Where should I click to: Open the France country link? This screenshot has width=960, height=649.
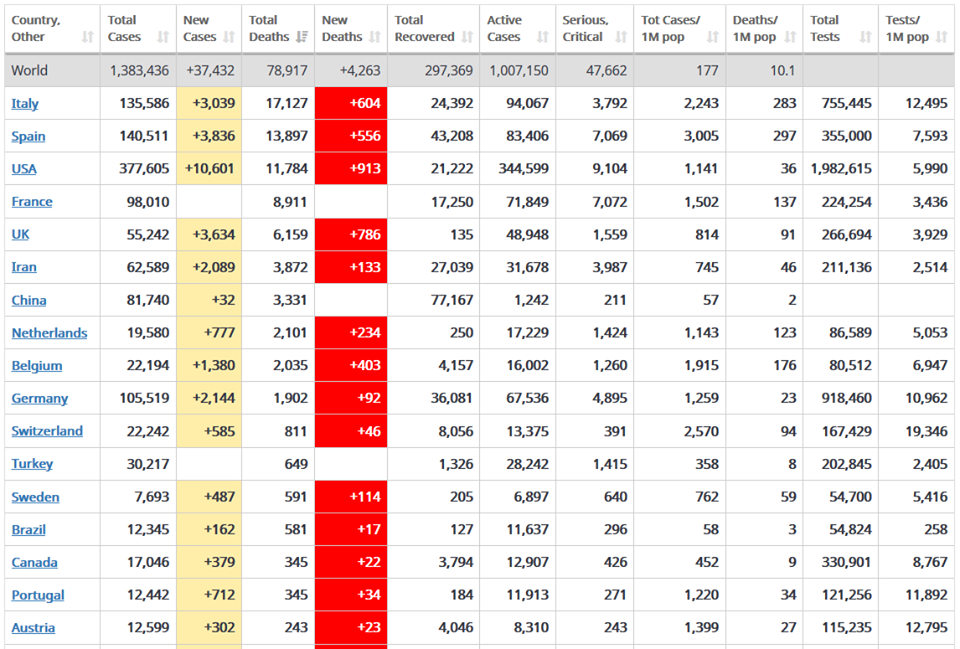tap(32, 202)
